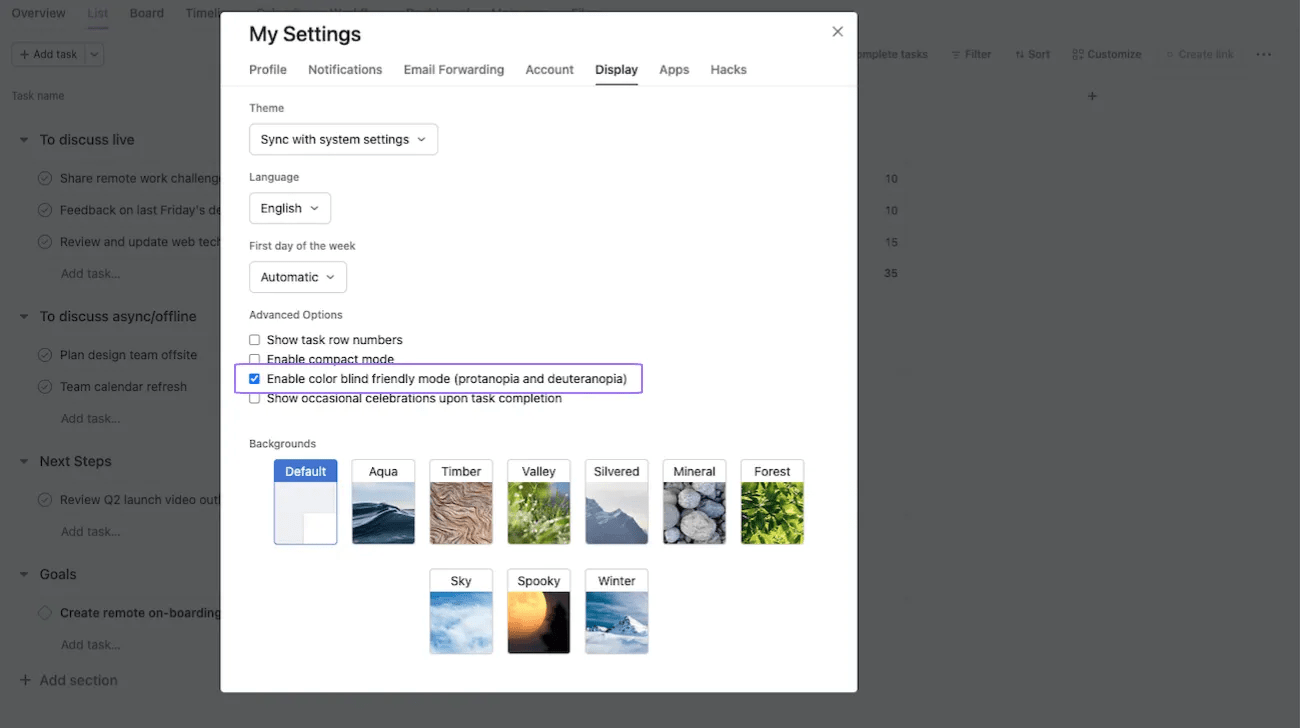Toggle the 'Enable compact mode' checkbox
Viewport: 1300px width, 728px height.
tap(254, 359)
